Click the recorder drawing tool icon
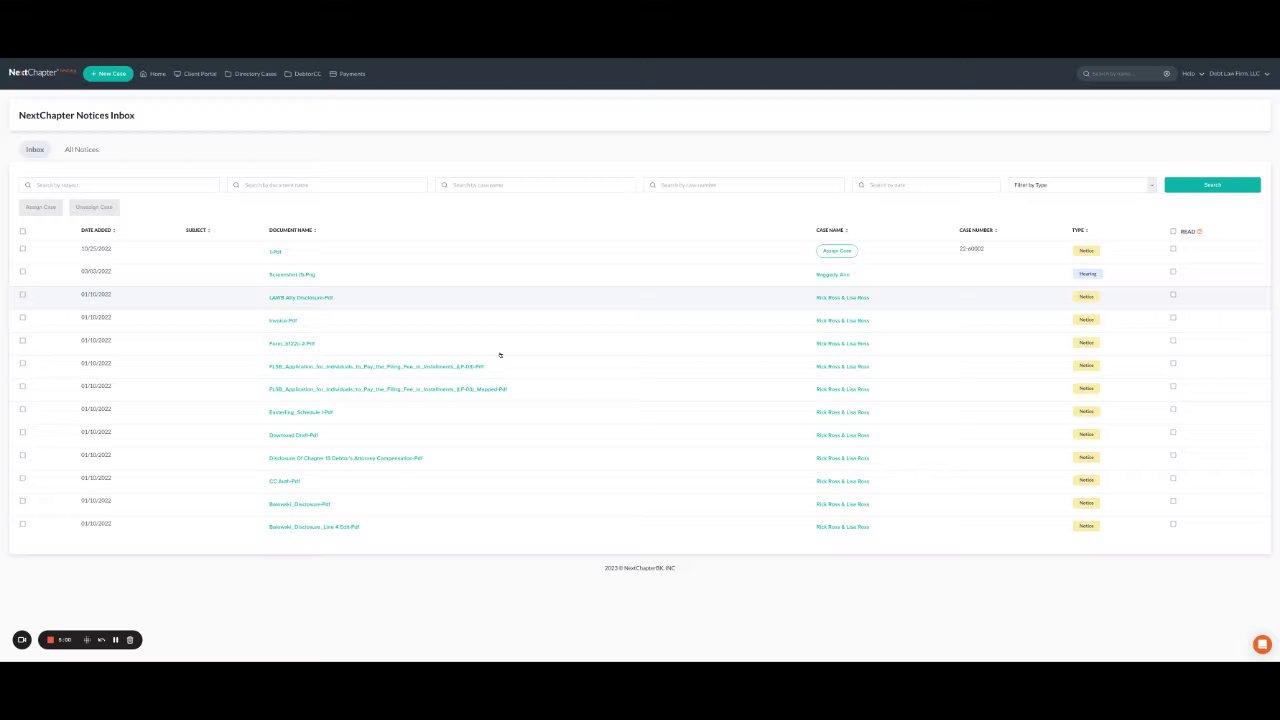 [x=87, y=640]
